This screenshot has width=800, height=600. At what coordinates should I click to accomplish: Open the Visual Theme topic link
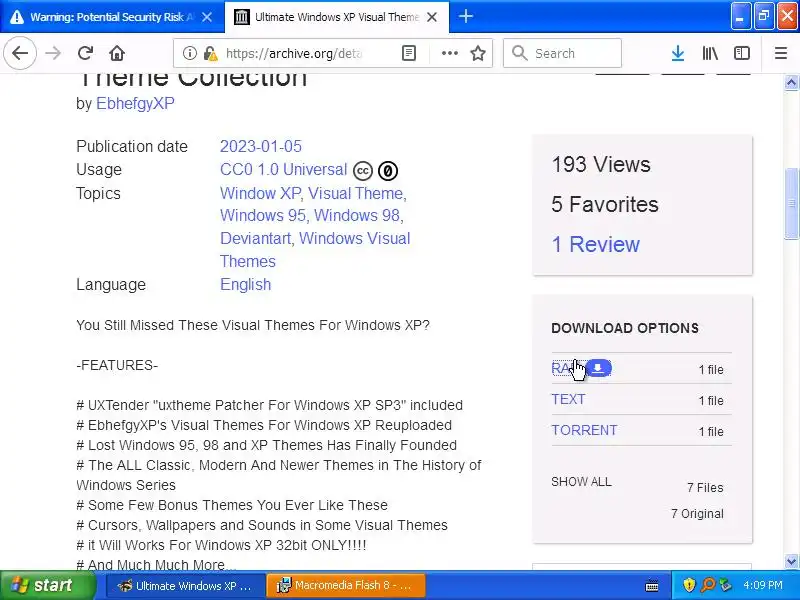pos(355,193)
